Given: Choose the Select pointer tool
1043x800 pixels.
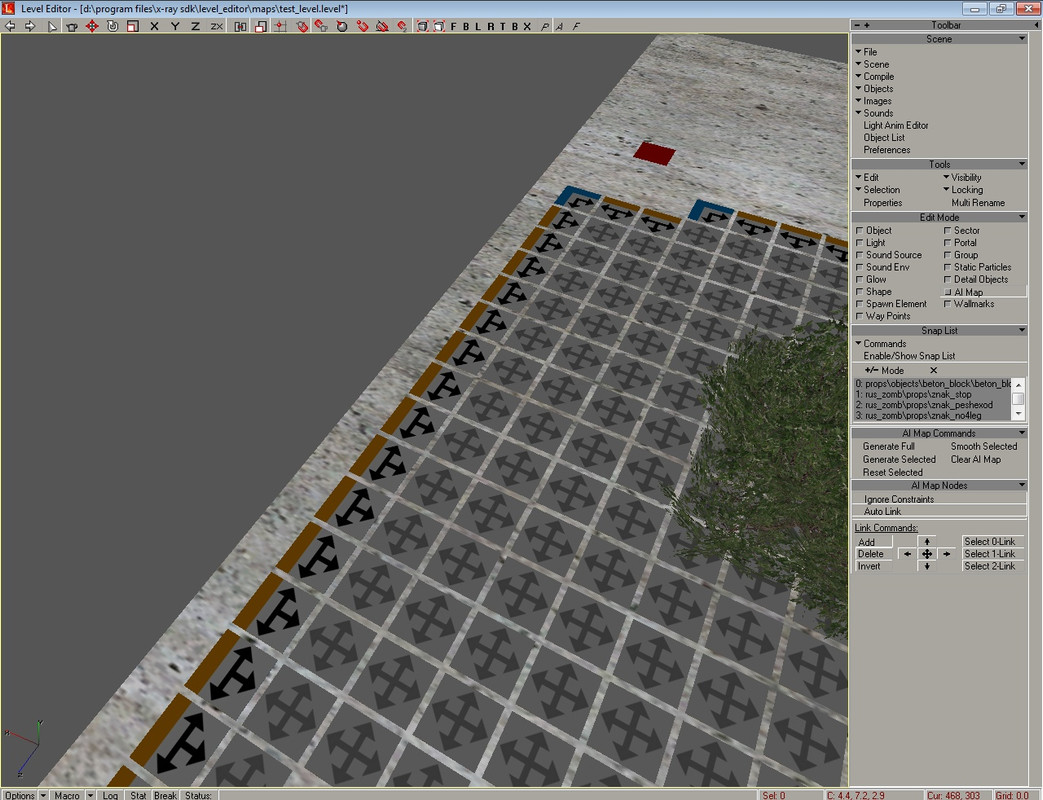Looking at the screenshot, I should (x=52, y=26).
